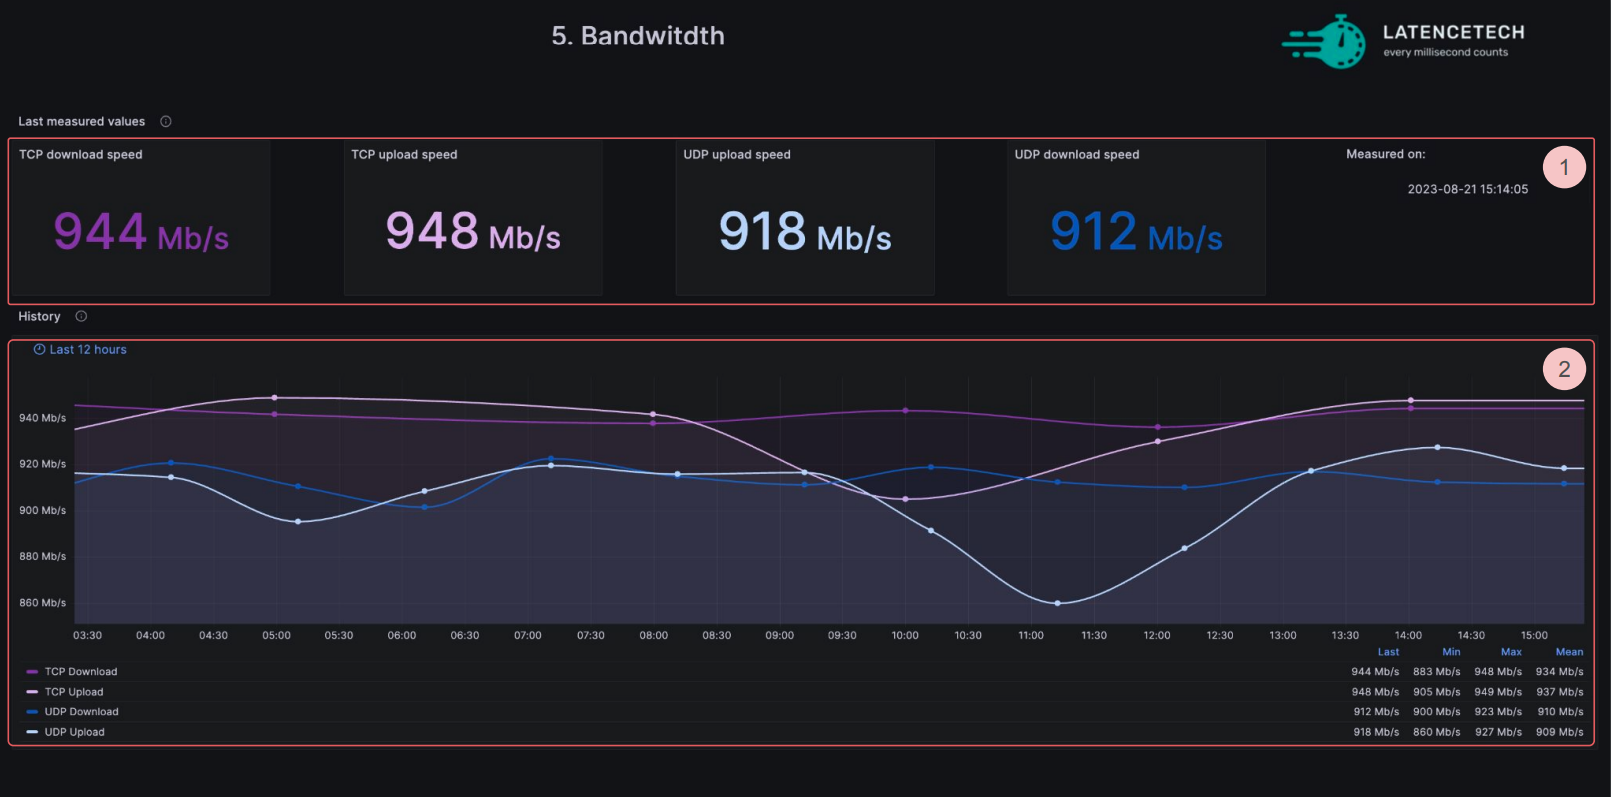
Task: Click the dashboard title 5. Bandwitdth
Action: tap(638, 36)
